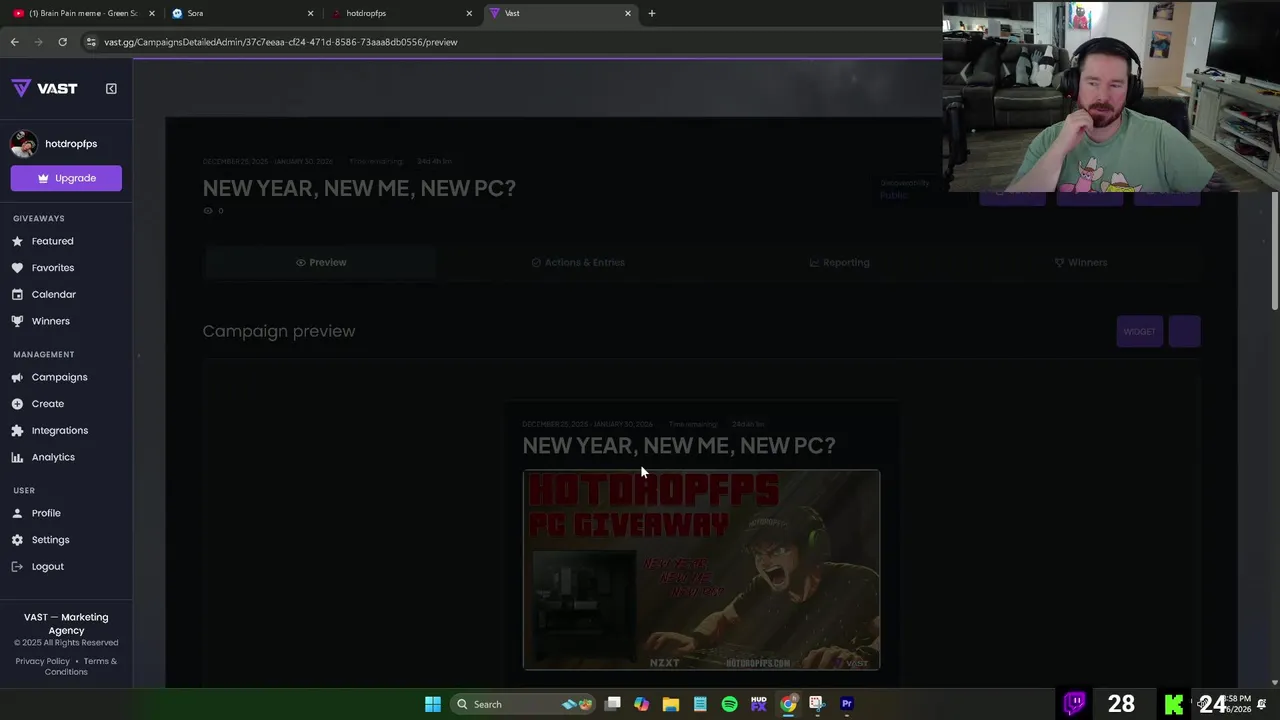This screenshot has width=1280, height=720.
Task: Collapse the sidebar with the panel icon
Action: [111, 88]
